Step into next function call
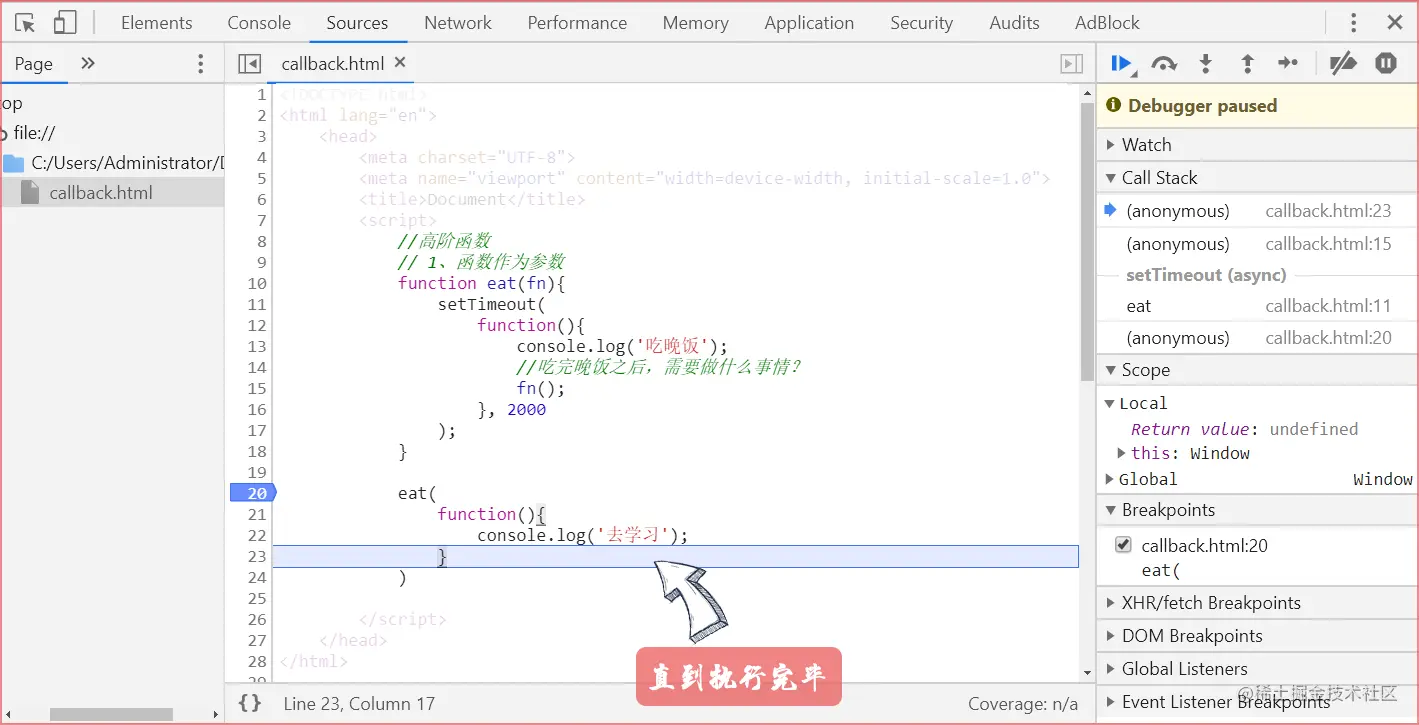1419x725 pixels. click(1206, 64)
